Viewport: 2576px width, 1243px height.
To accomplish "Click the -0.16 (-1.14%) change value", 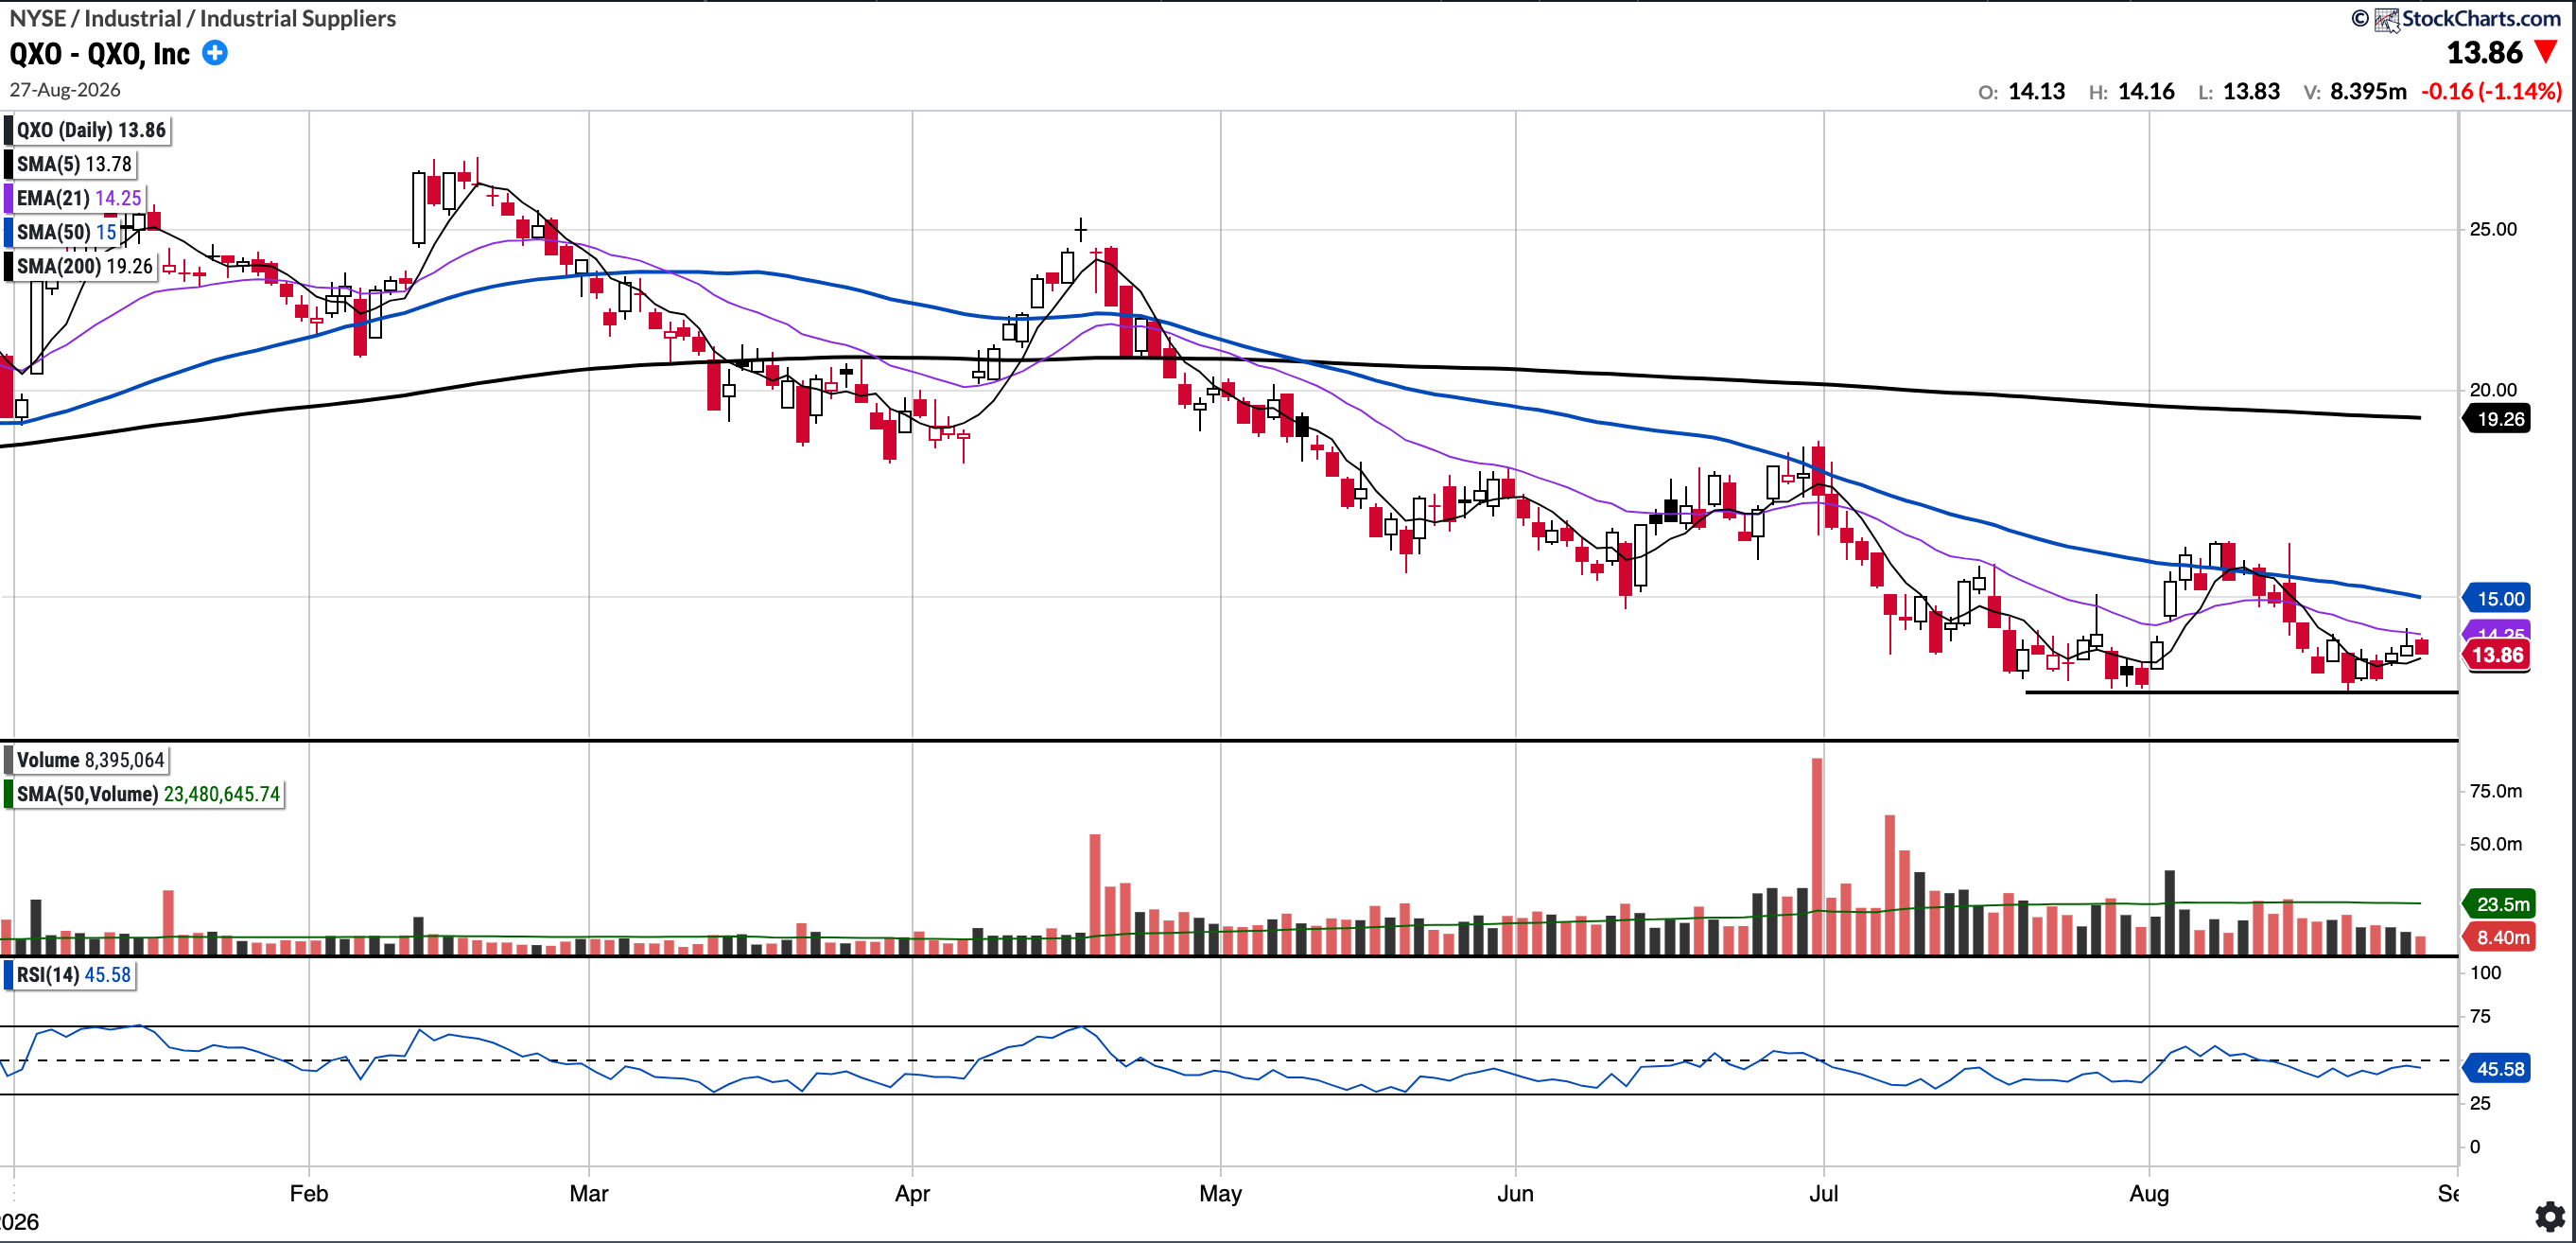I will [2491, 92].
